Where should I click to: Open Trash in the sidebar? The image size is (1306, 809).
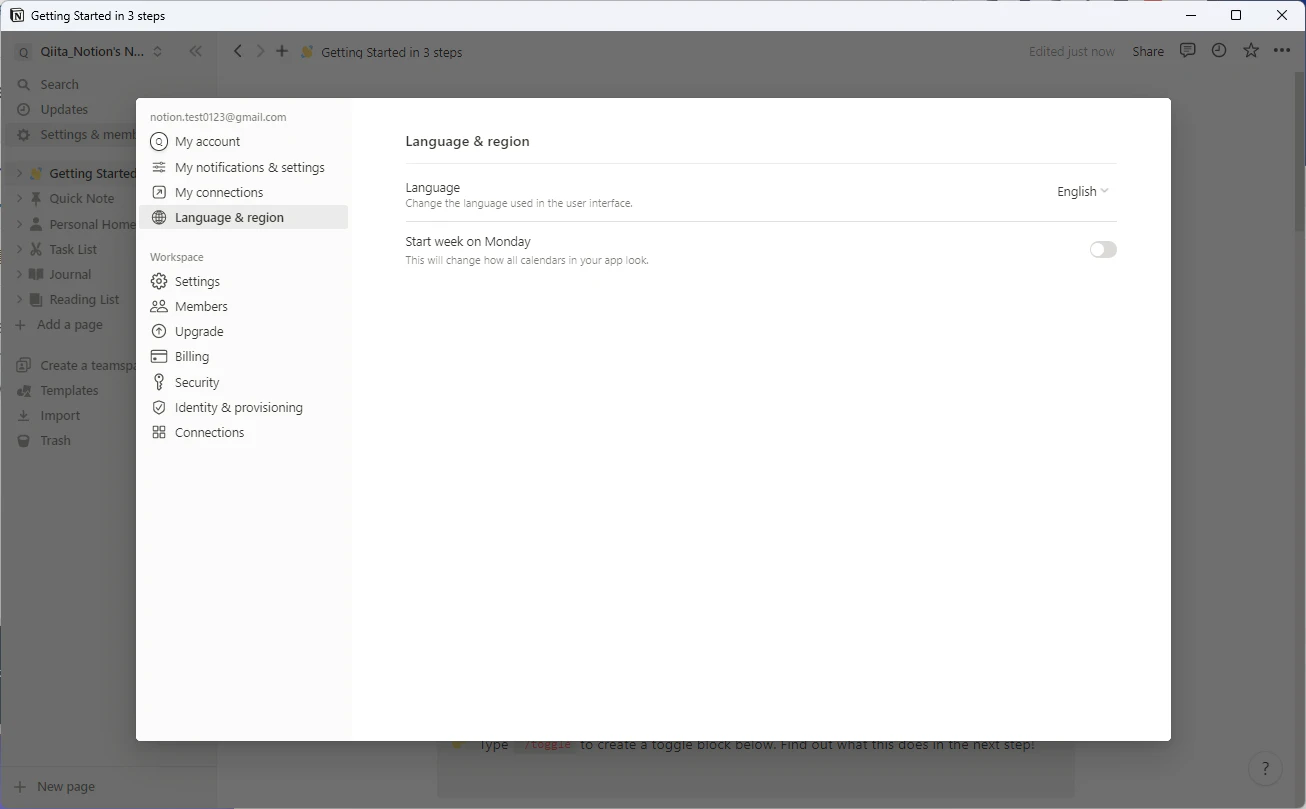[55, 441]
